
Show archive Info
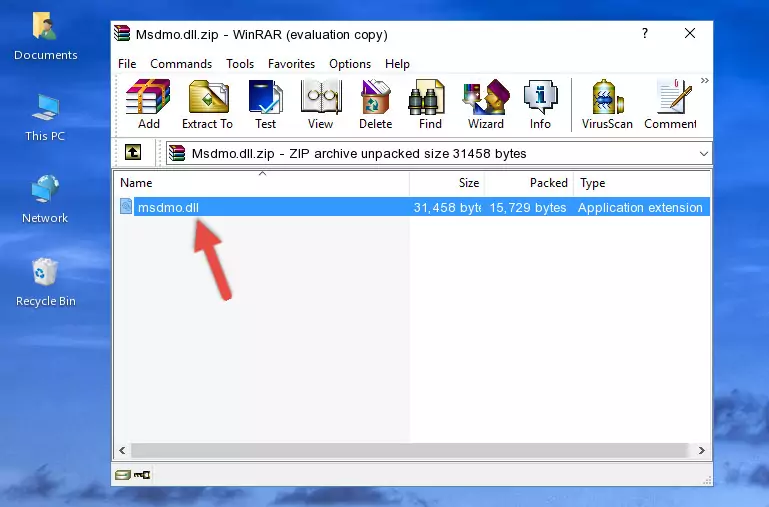(x=540, y=104)
